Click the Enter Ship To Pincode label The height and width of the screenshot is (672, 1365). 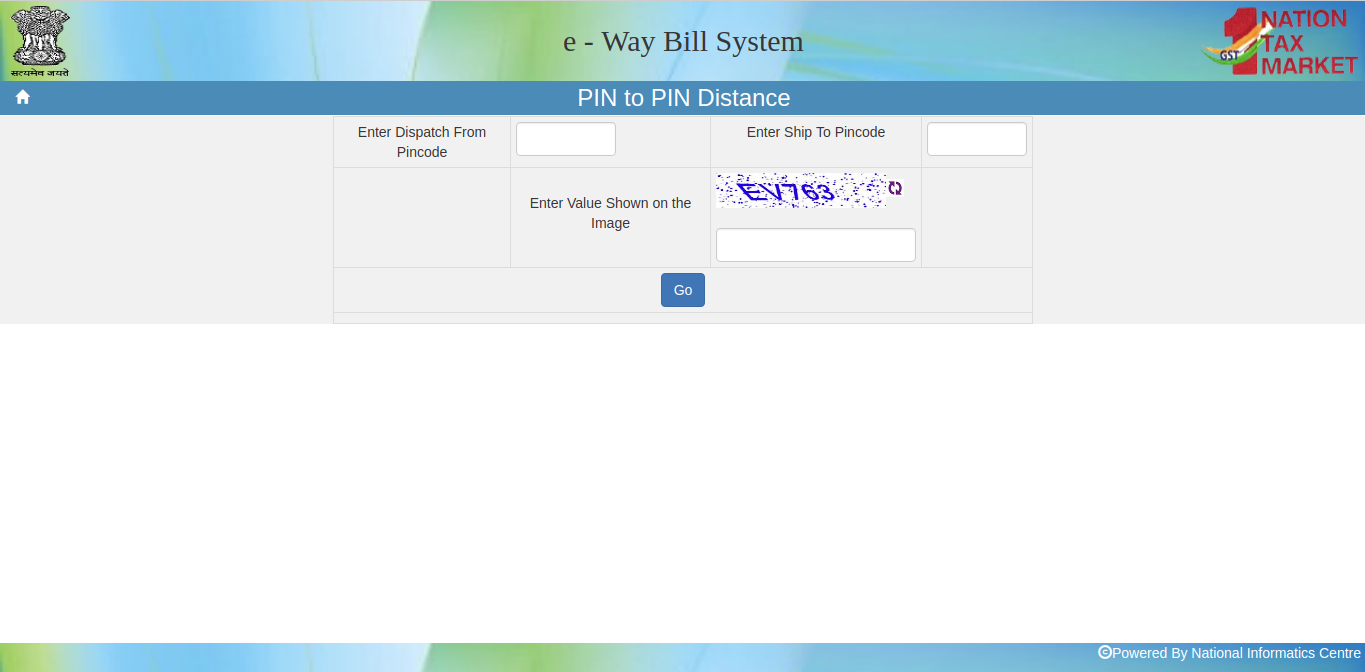coord(815,131)
